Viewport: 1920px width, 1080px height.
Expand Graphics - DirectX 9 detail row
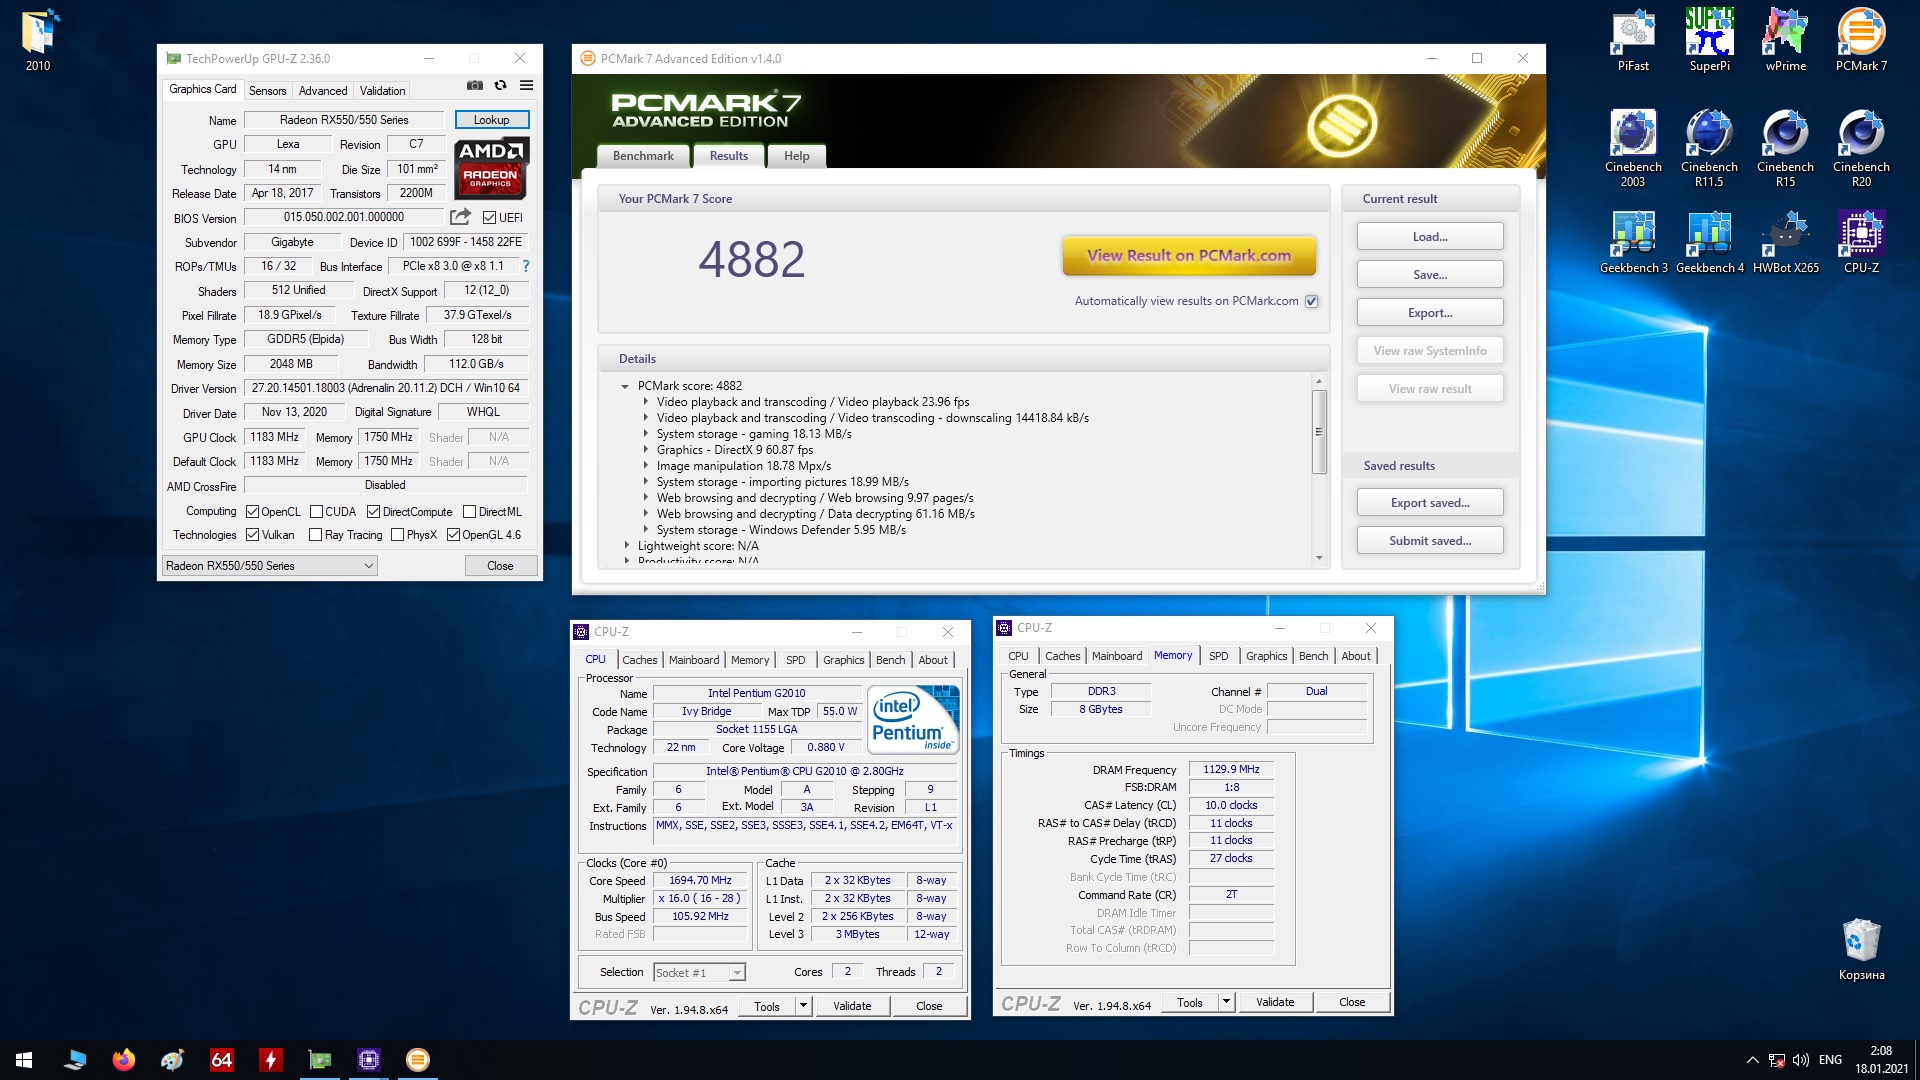tap(645, 450)
